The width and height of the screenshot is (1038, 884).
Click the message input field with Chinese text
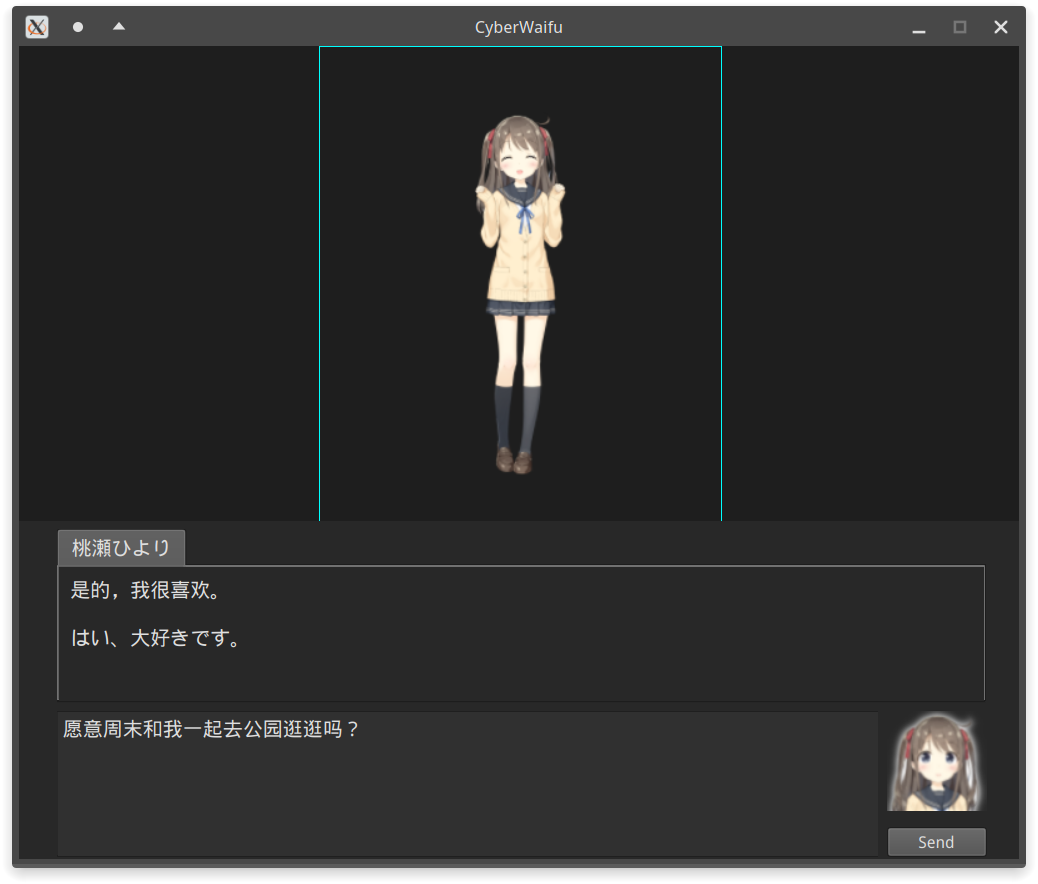coord(467,784)
